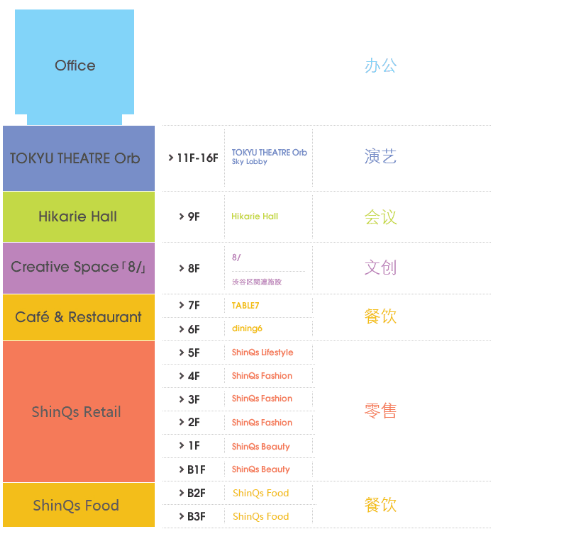Open the ShinQs Lifestyle link
Image resolution: width=579 pixels, height=554 pixels.
262,352
